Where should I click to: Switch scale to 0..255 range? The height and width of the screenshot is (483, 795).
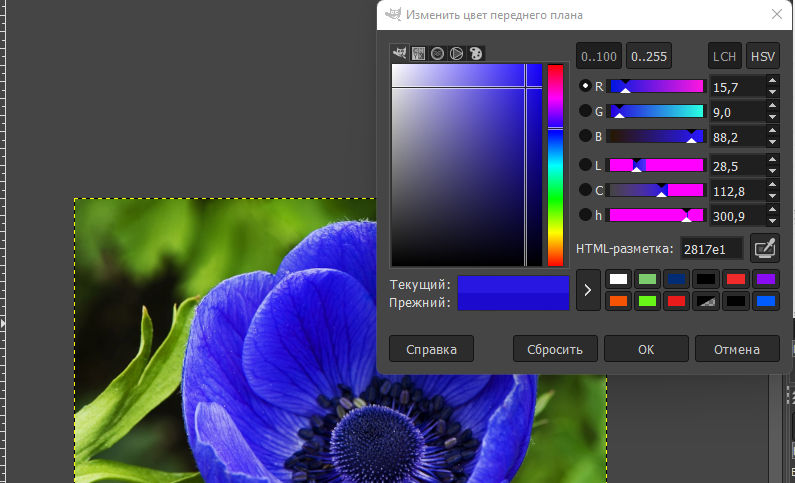coord(648,56)
